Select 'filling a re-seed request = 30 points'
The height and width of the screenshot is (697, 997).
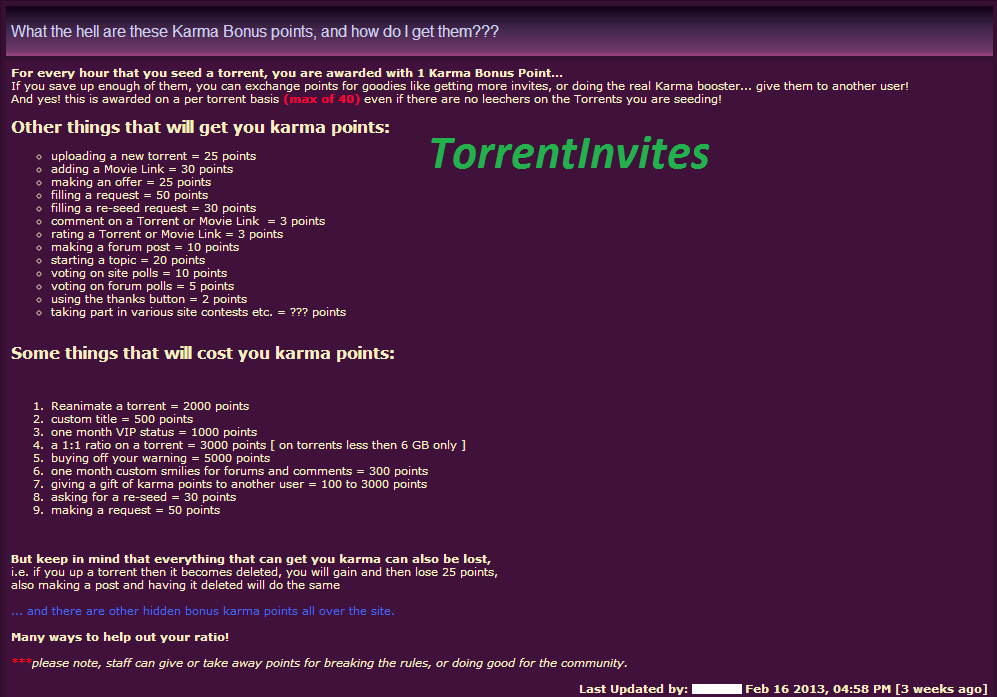(x=153, y=208)
